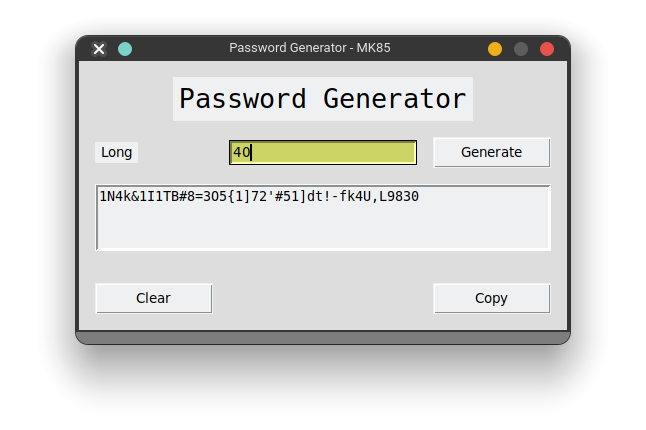
Task: Copy the password with the Copy button
Action: (492, 298)
